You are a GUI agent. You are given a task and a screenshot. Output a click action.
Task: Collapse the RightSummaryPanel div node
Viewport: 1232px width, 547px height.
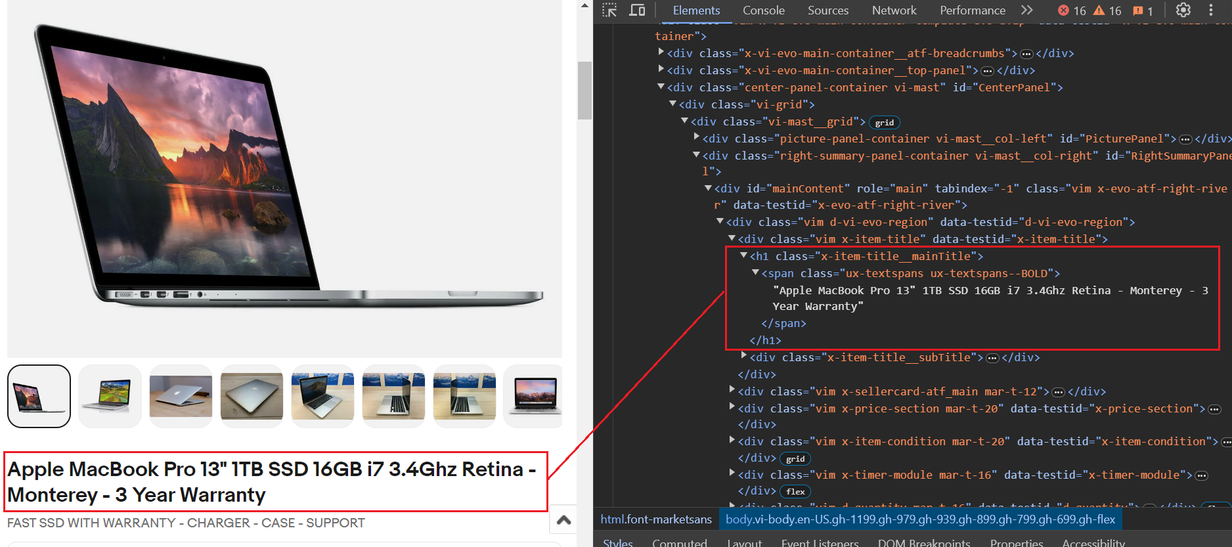pyautogui.click(x=696, y=156)
